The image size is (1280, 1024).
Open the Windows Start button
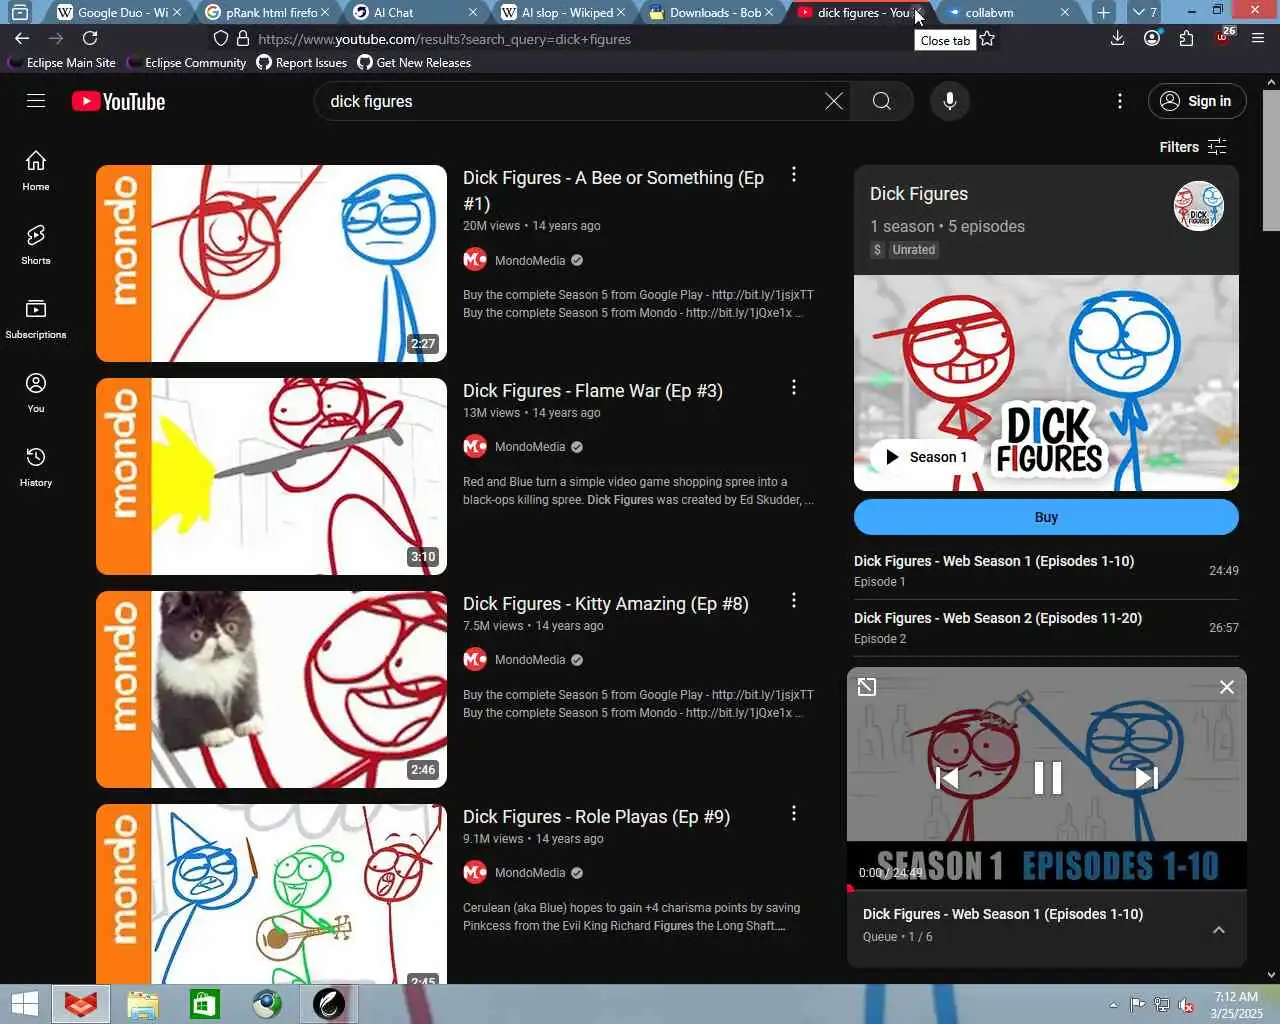coord(24,1003)
